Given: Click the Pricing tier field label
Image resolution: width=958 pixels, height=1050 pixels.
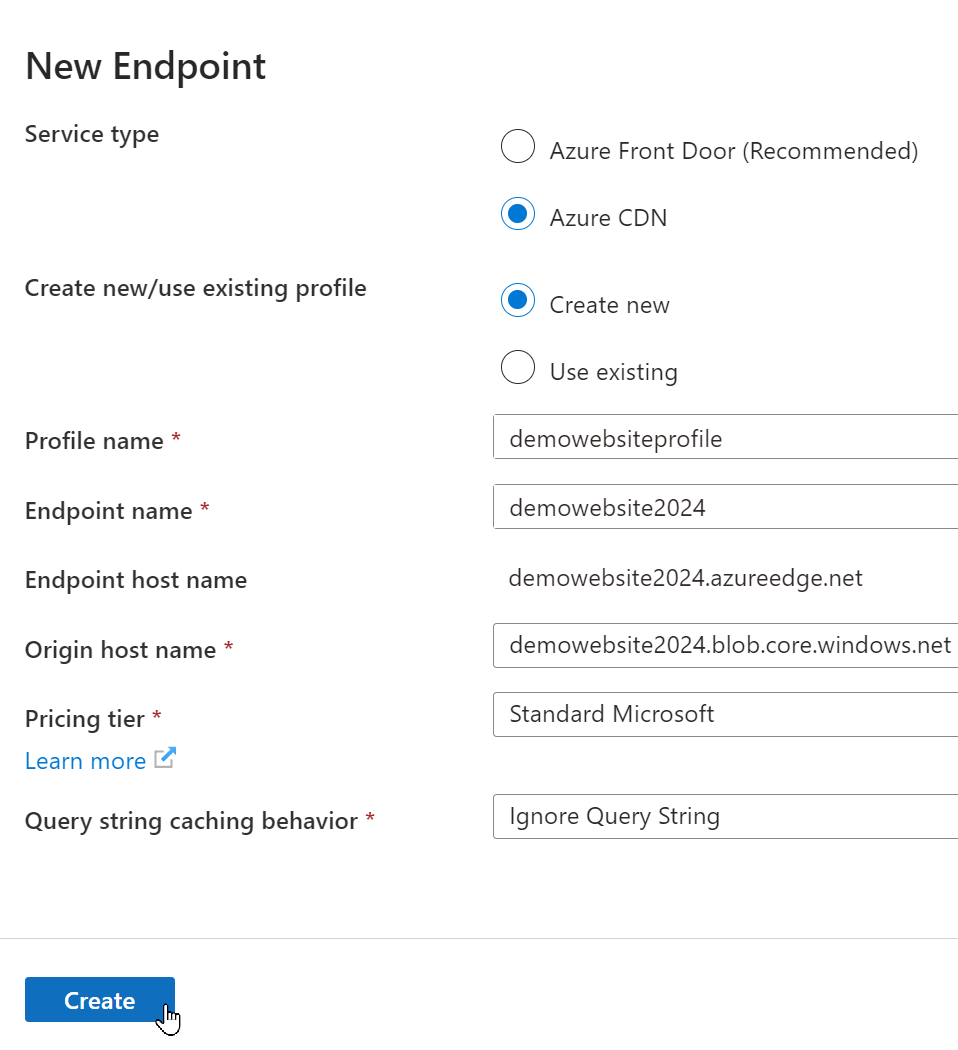Looking at the screenshot, I should tap(86, 718).
